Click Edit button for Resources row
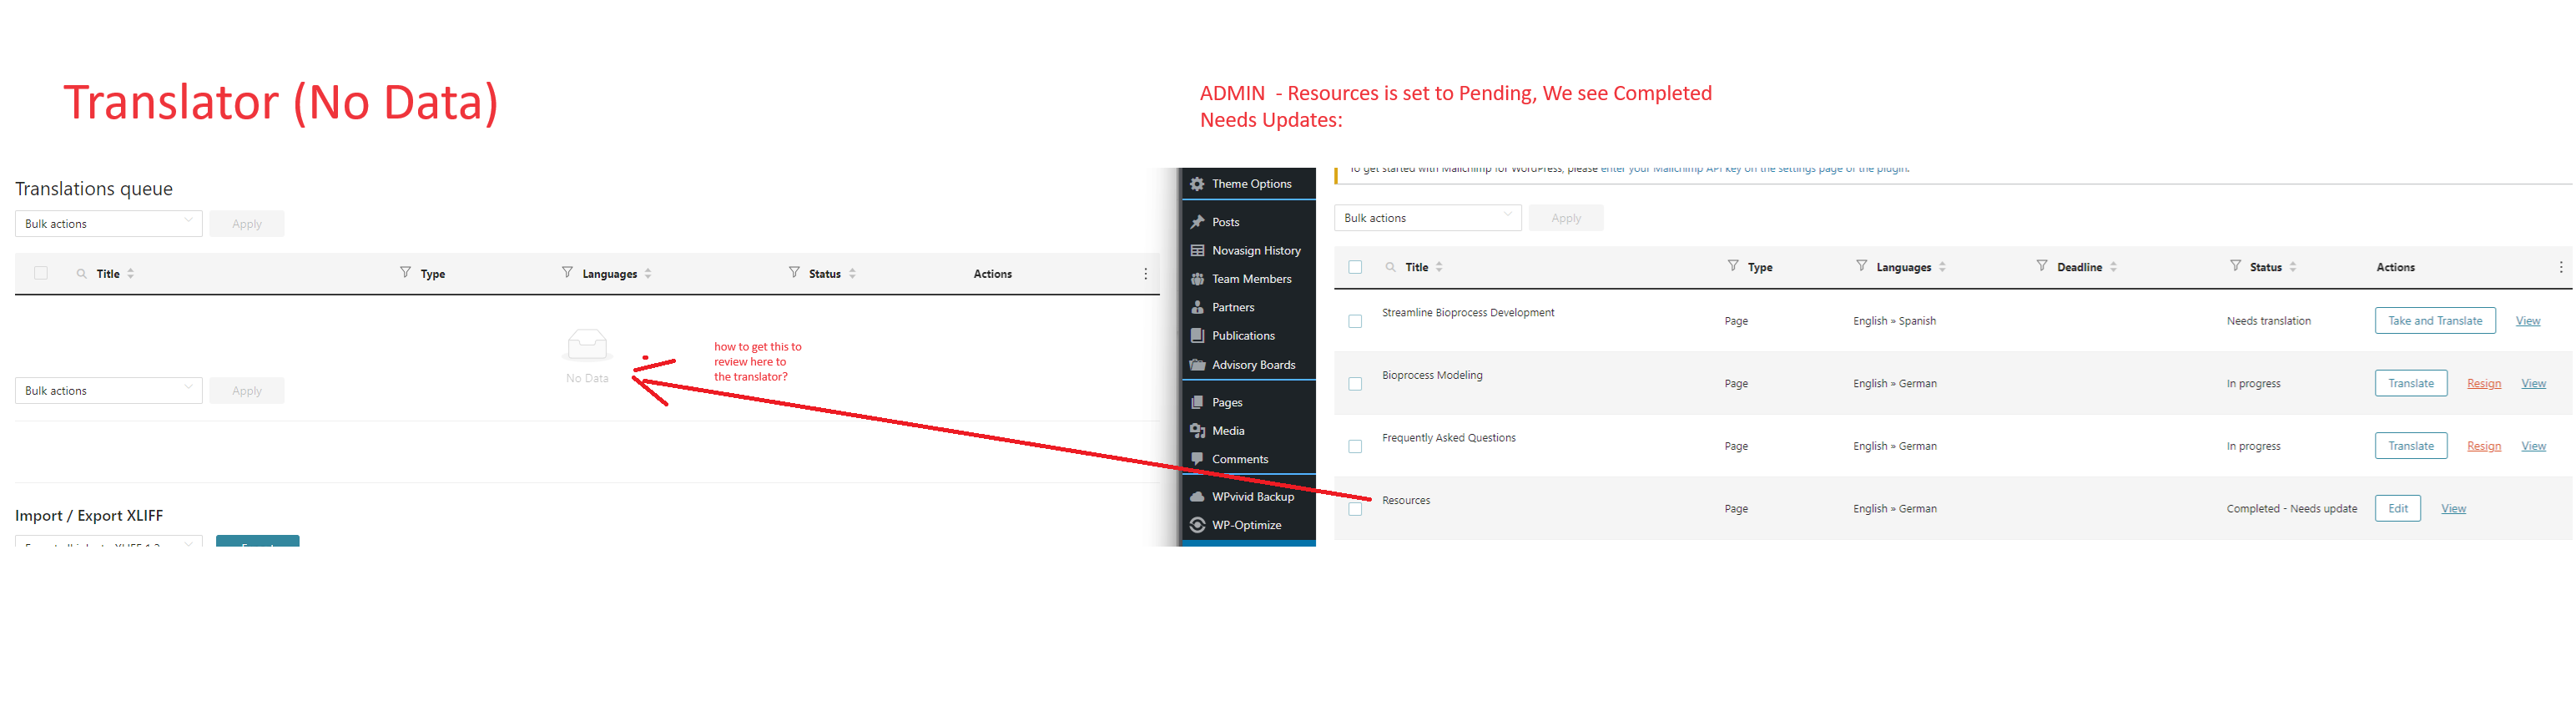This screenshot has height=711, width=2576. click(2398, 509)
